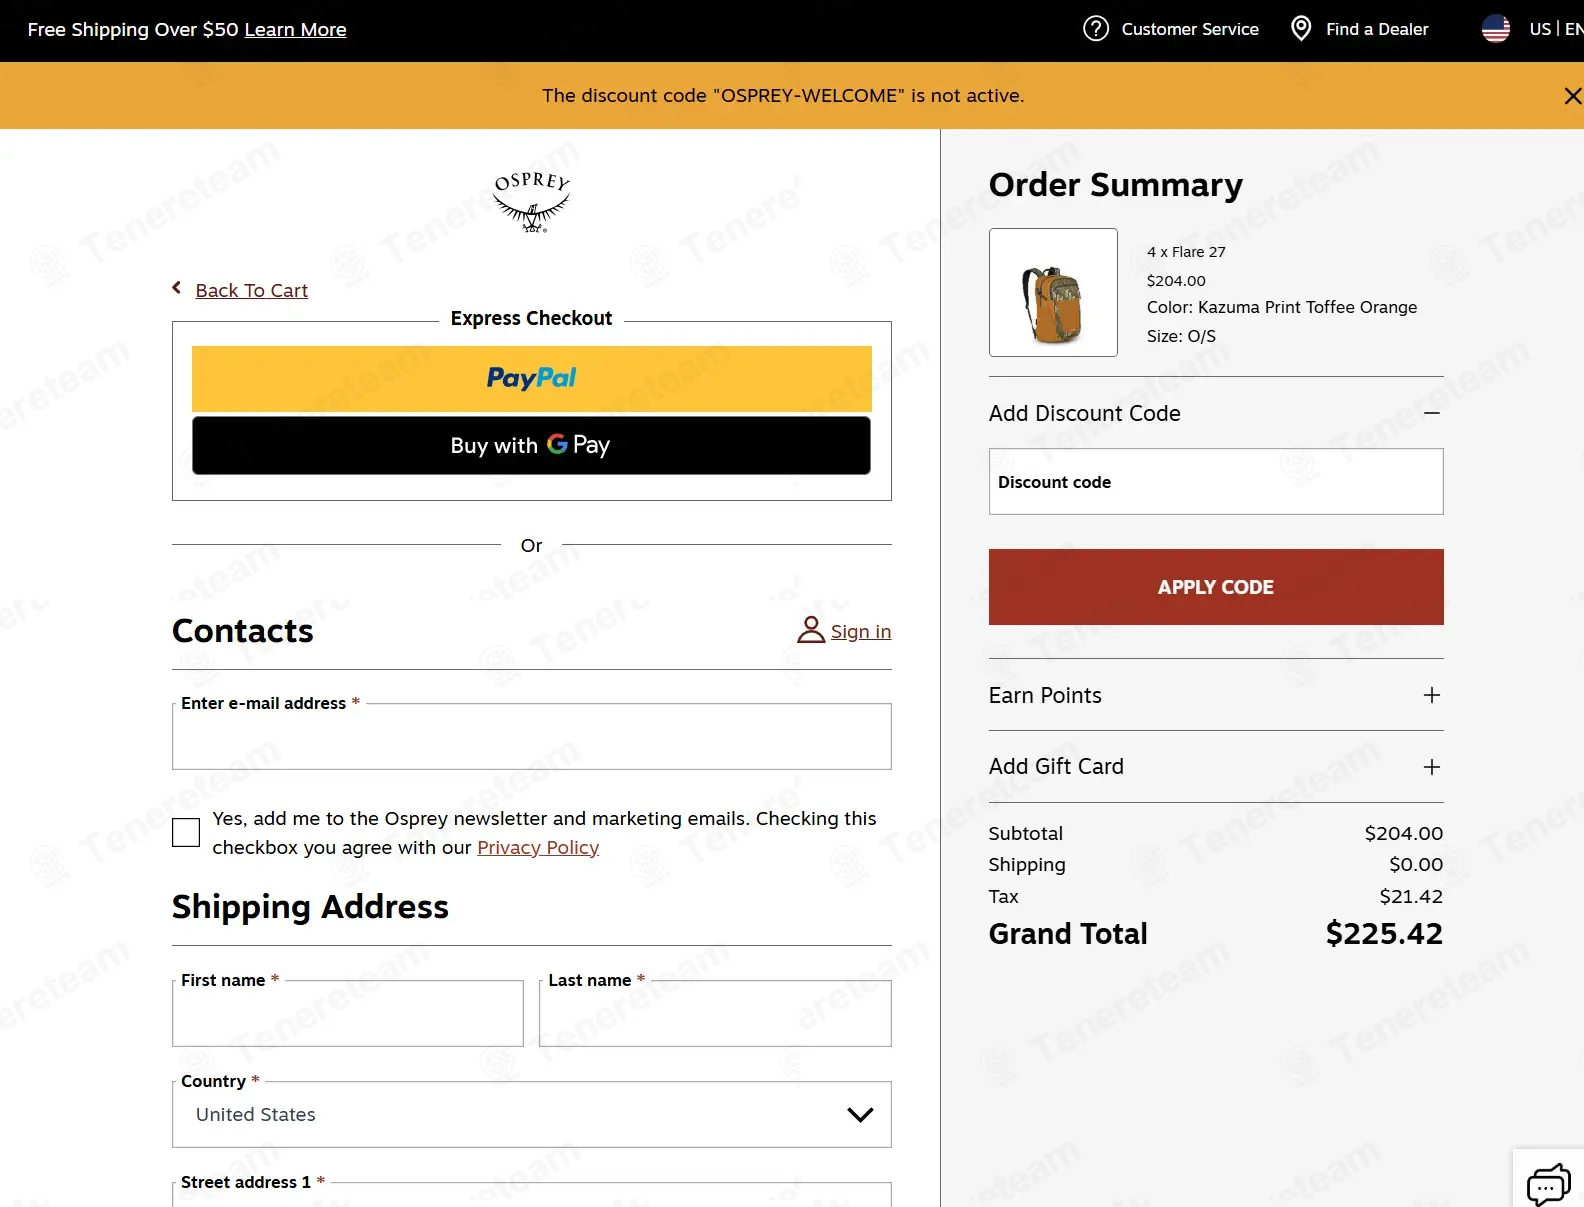Expand the Add Gift Card section
This screenshot has width=1584, height=1207.
click(1432, 767)
